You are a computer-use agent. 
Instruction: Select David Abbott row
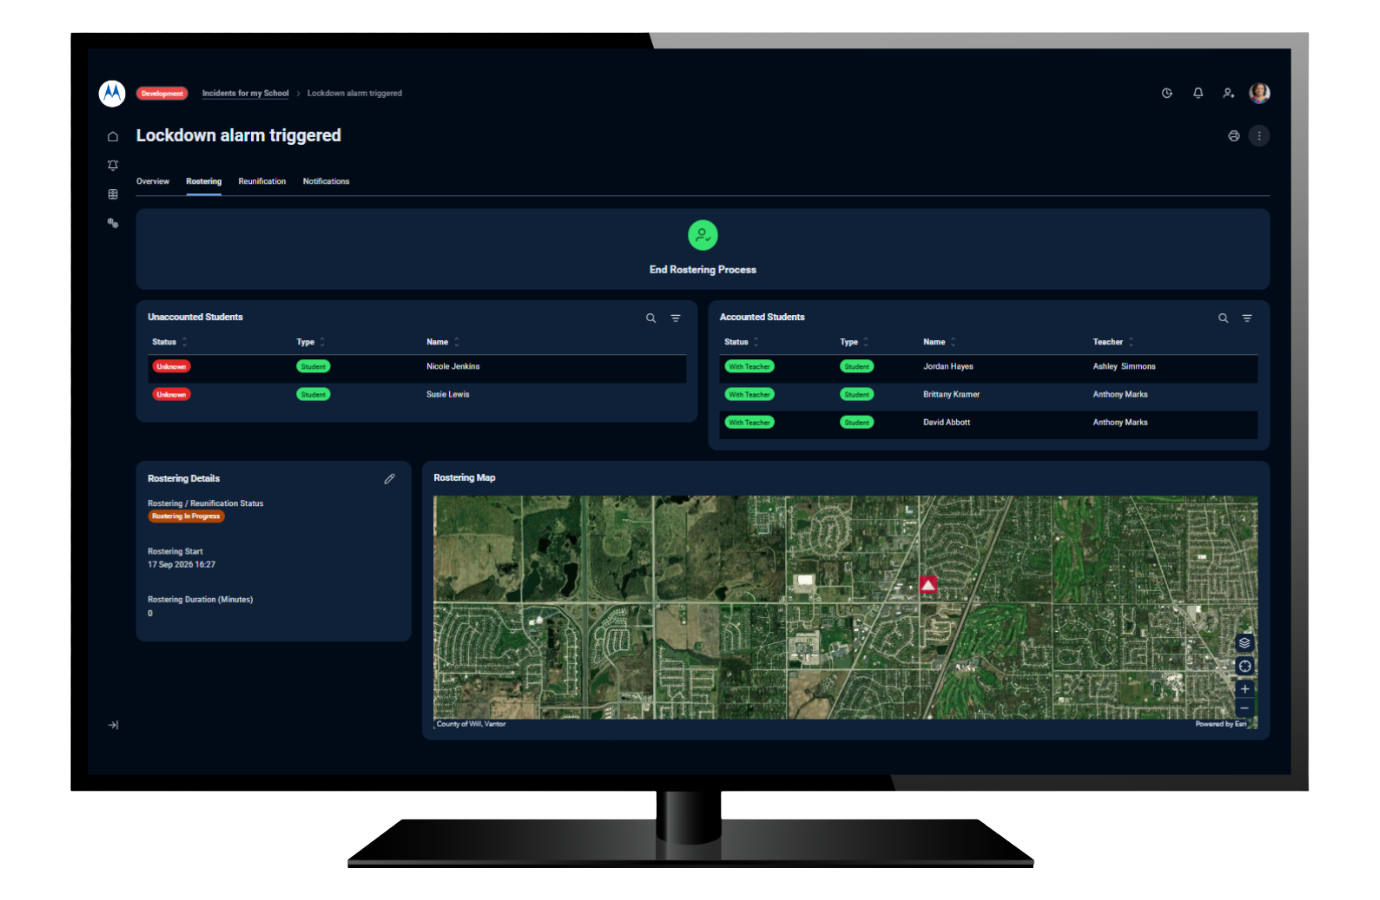[x=988, y=423]
